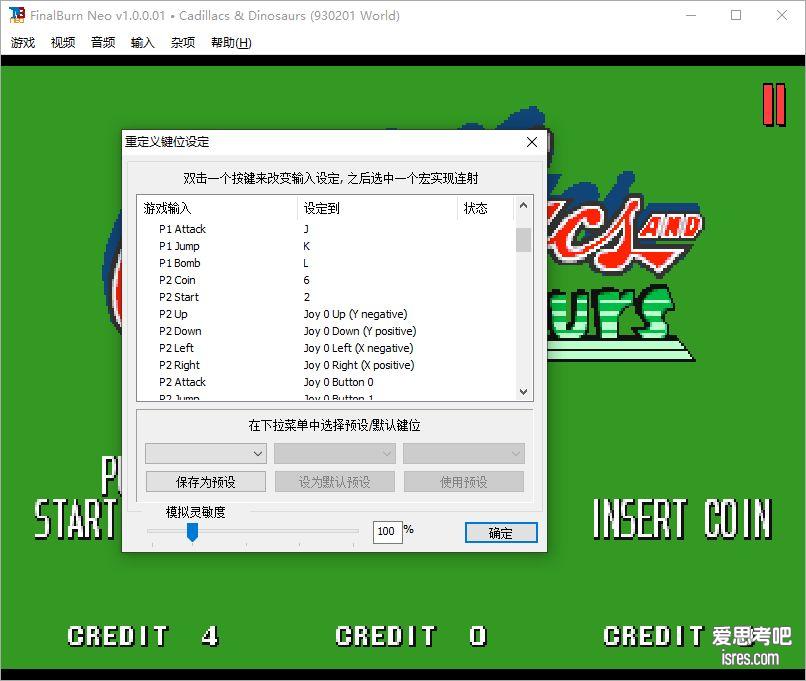Screen dimensions: 806x681
Task: Open the 游戏 menu
Action: [23, 43]
